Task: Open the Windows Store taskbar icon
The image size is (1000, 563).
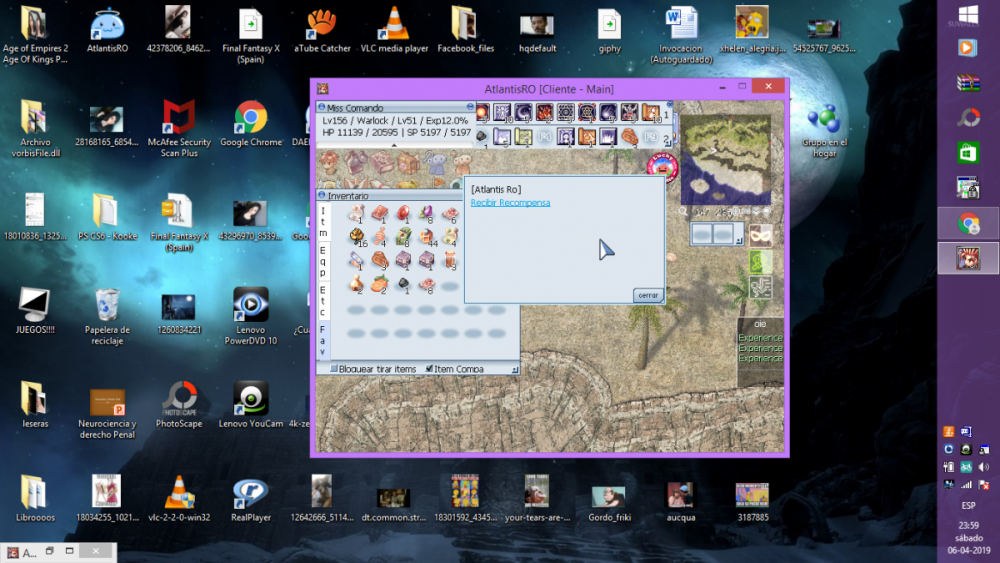Action: pos(968,153)
